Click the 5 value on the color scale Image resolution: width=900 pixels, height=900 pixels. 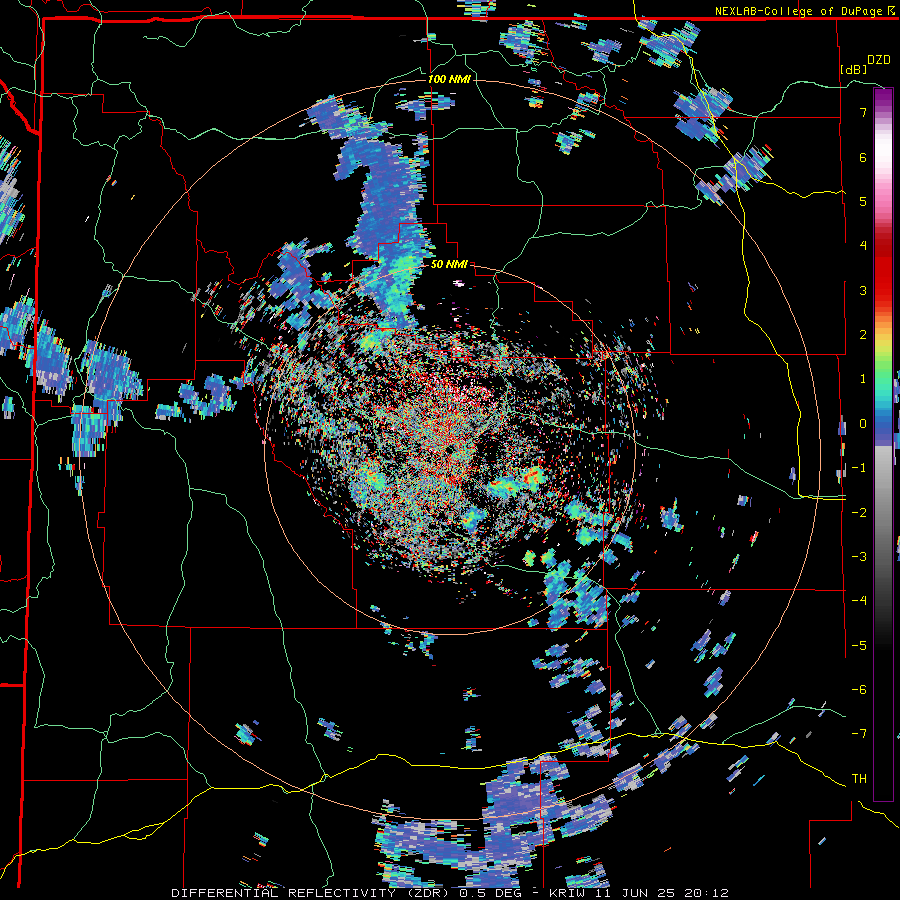coord(863,201)
